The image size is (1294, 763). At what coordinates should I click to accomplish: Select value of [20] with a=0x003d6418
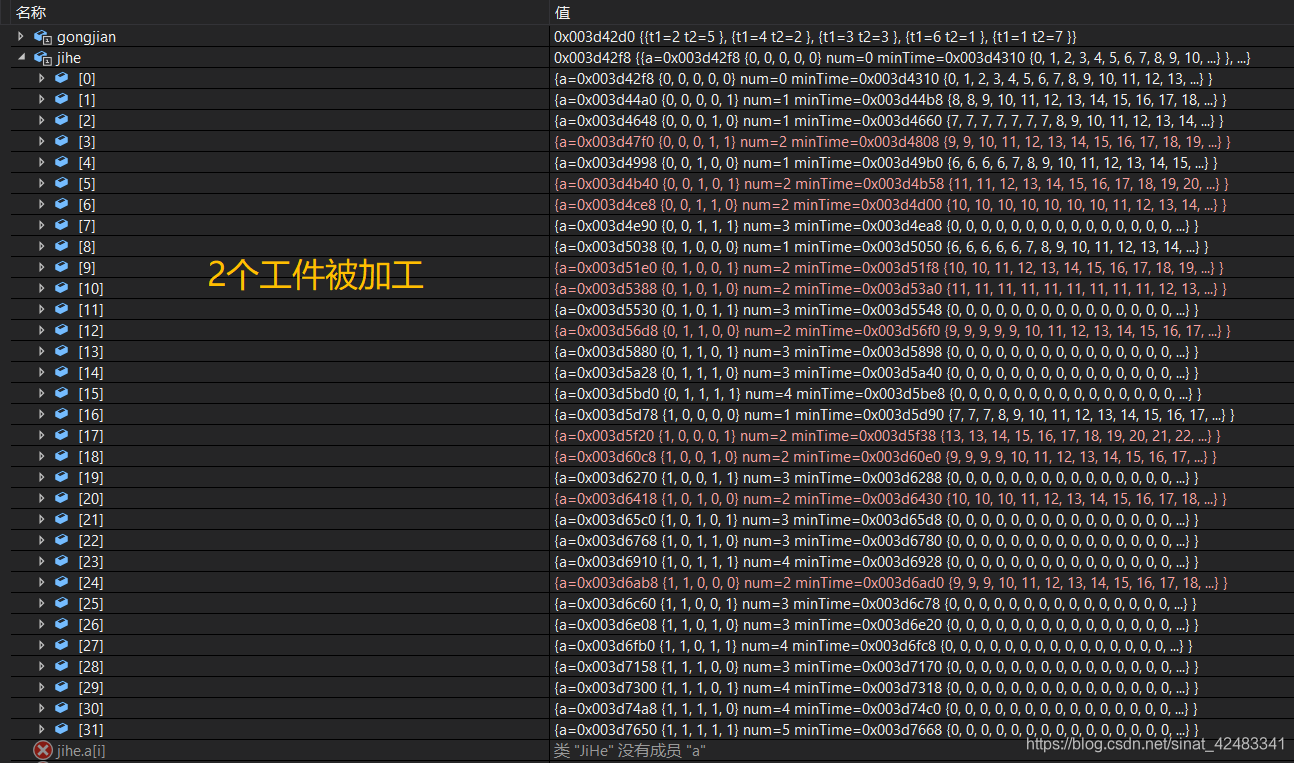coord(890,498)
